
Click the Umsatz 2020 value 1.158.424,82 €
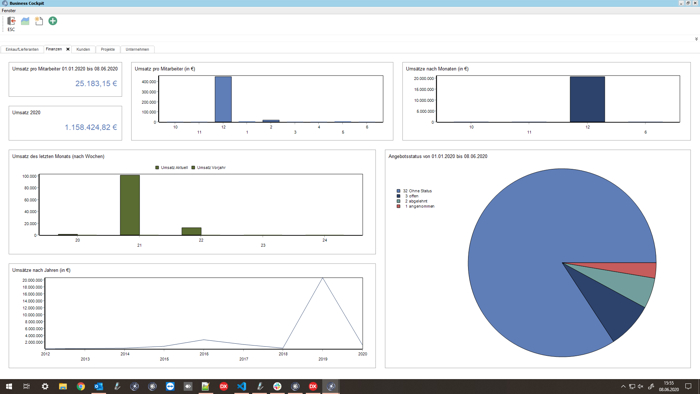[x=91, y=127]
